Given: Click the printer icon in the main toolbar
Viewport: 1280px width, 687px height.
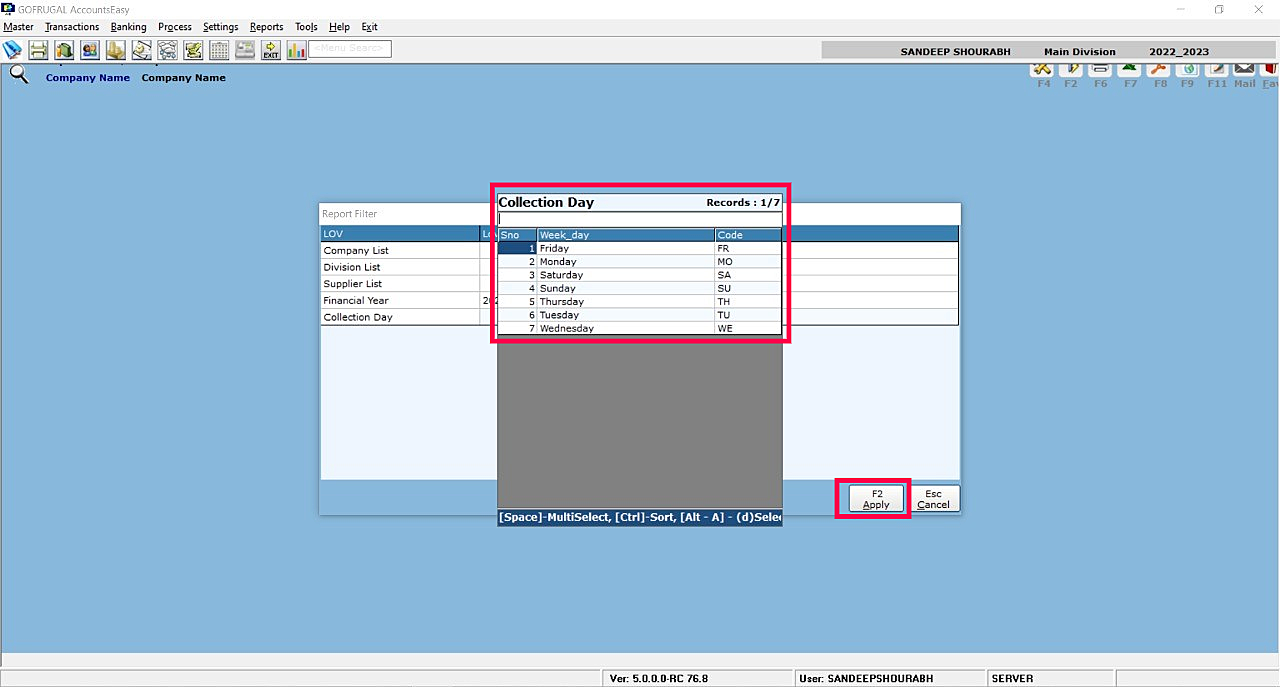Looking at the screenshot, I should (38, 50).
